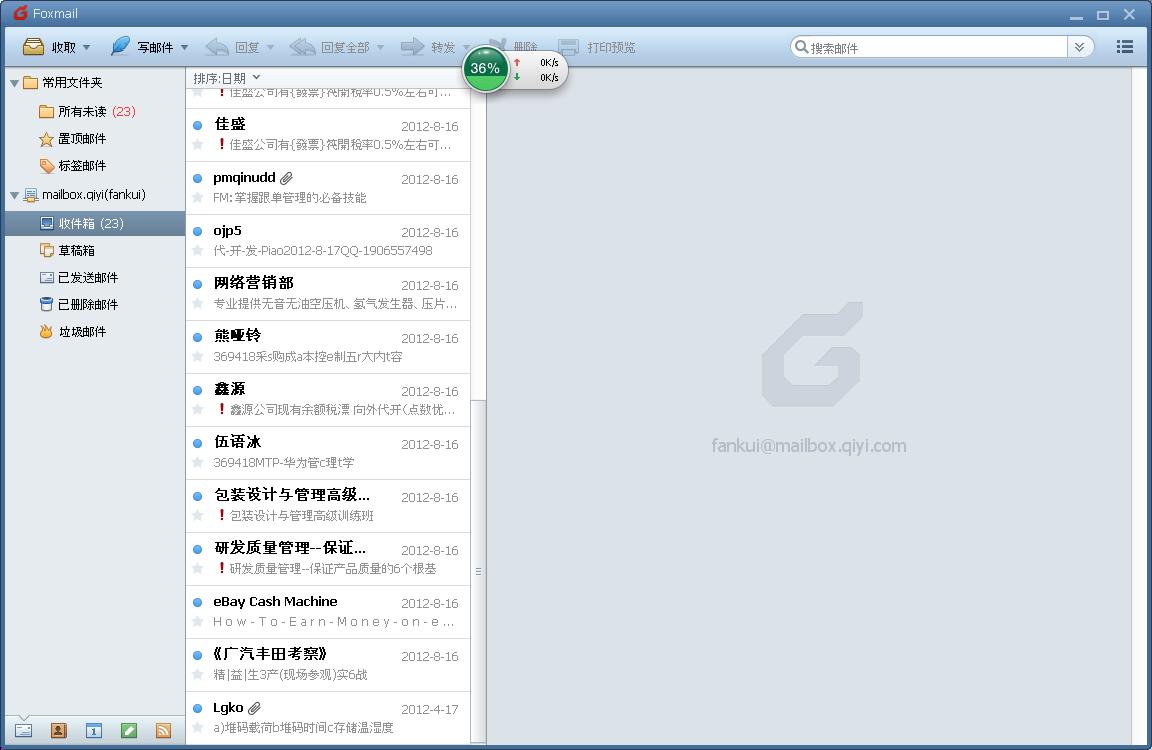Open mail with subject 代-开-发-Piao2012-8-17QQ-1906557498
The width and height of the screenshot is (1152, 750).
coord(328,241)
